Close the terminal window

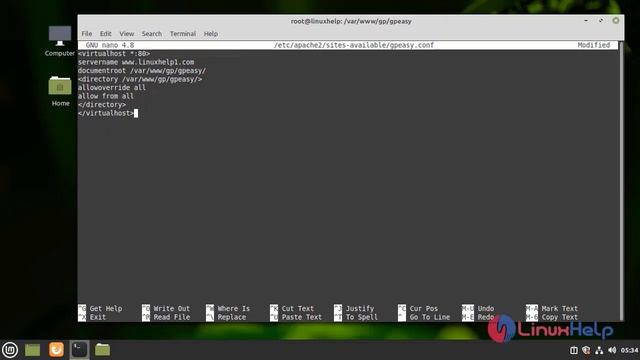[616, 20]
